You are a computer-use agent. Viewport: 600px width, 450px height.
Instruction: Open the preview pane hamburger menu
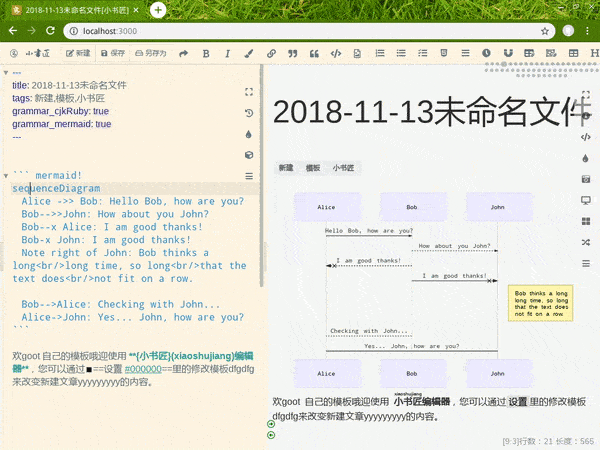(585, 263)
